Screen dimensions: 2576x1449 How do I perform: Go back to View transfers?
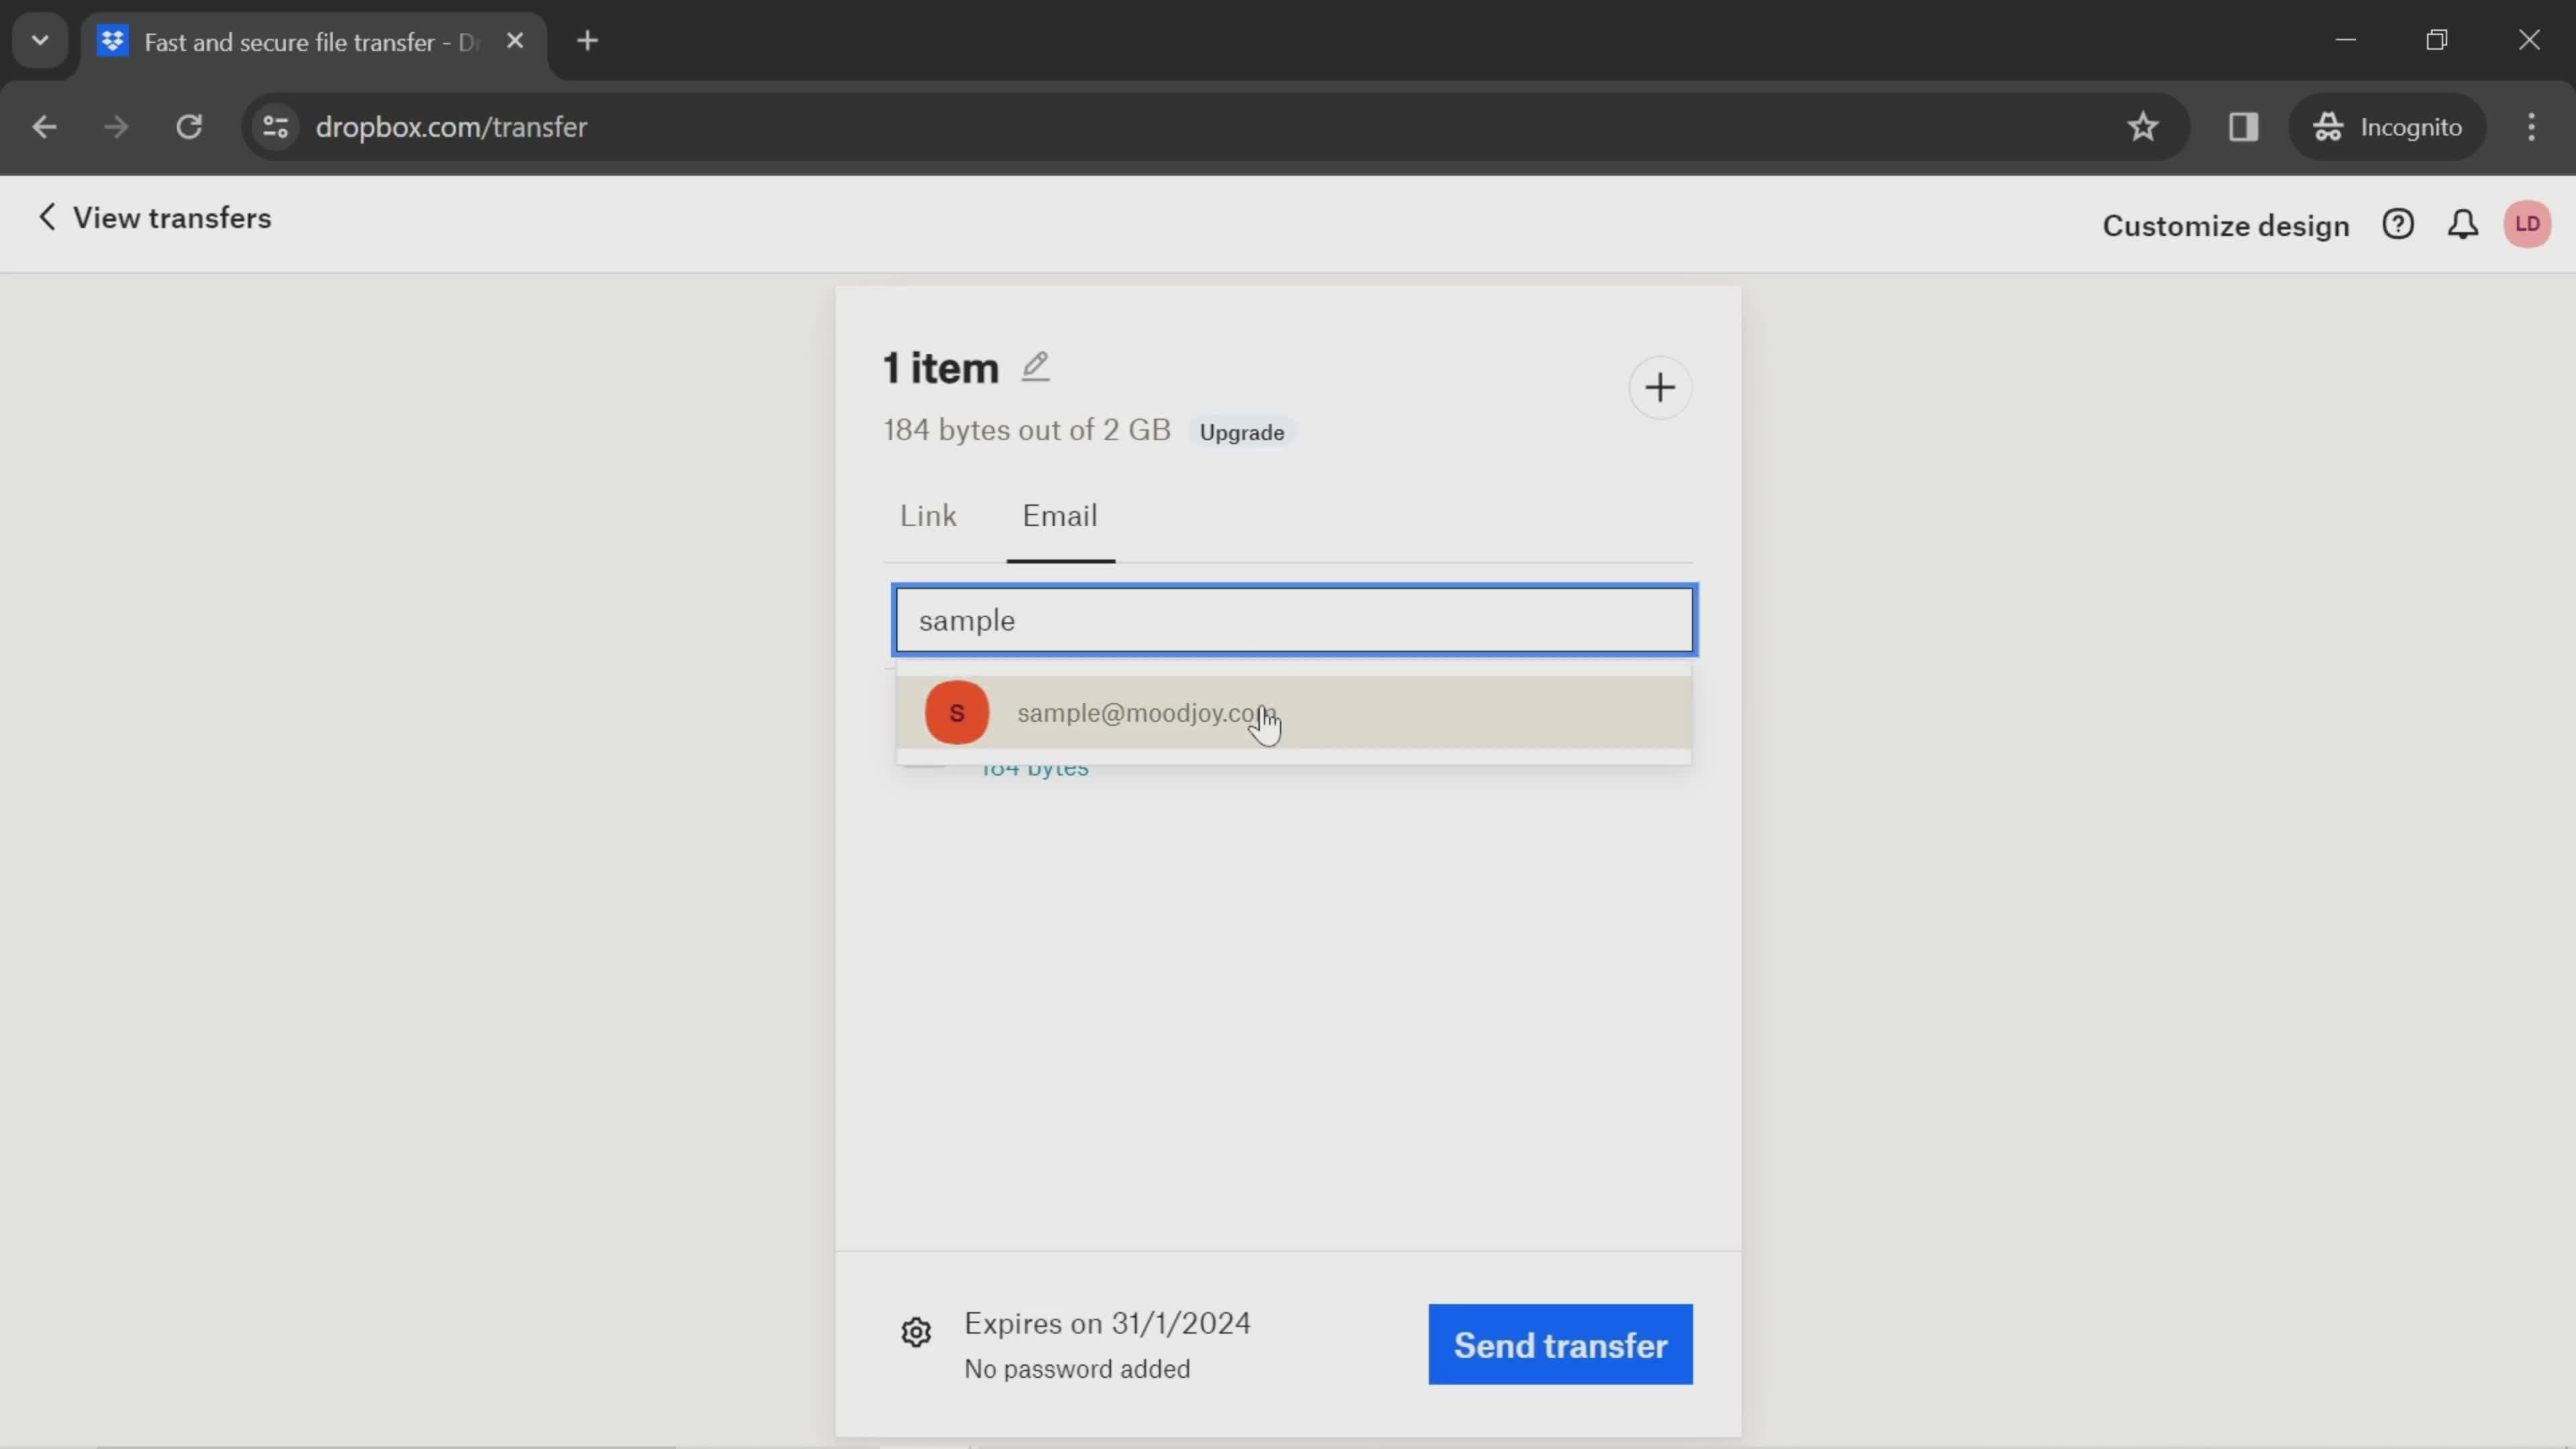[154, 218]
